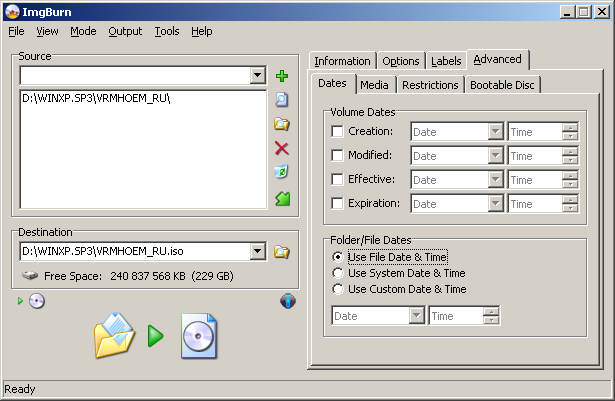Image resolution: width=615 pixels, height=401 pixels.
Task: Switch to the Media sub-tab
Action: (374, 85)
